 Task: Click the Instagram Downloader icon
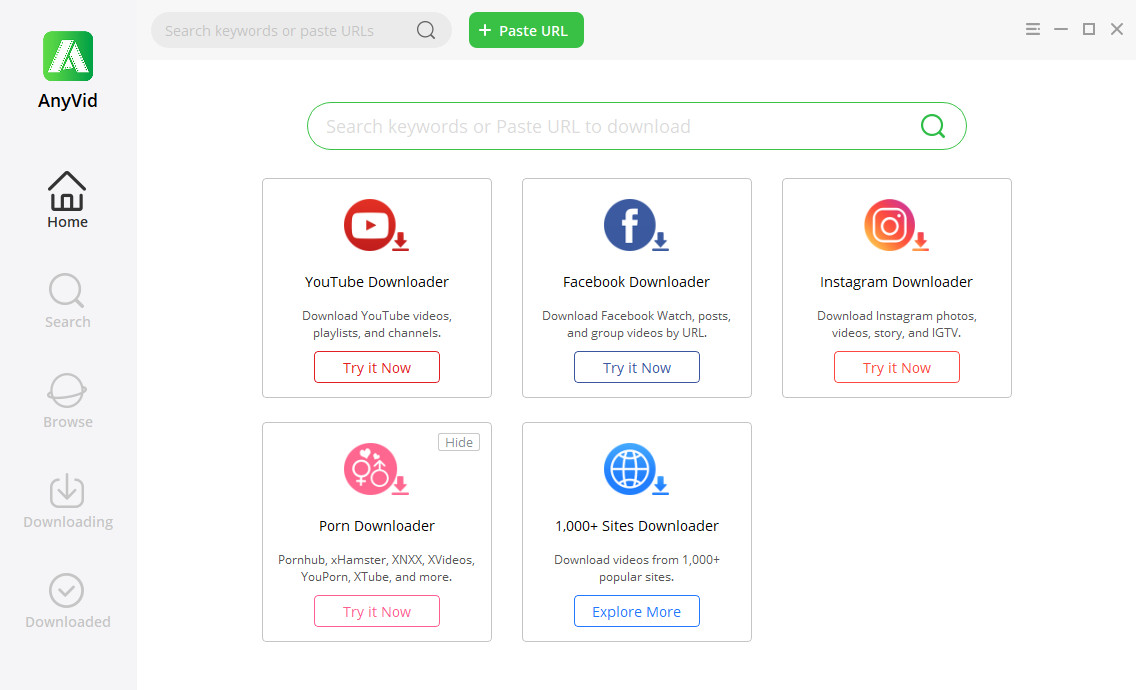pyautogui.click(x=896, y=225)
